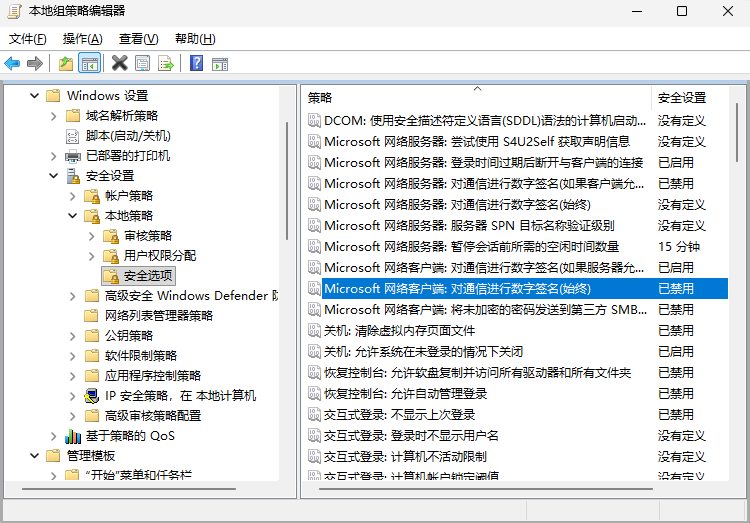
Task: Expand the 公钥策略 tree node
Action: coord(73,336)
